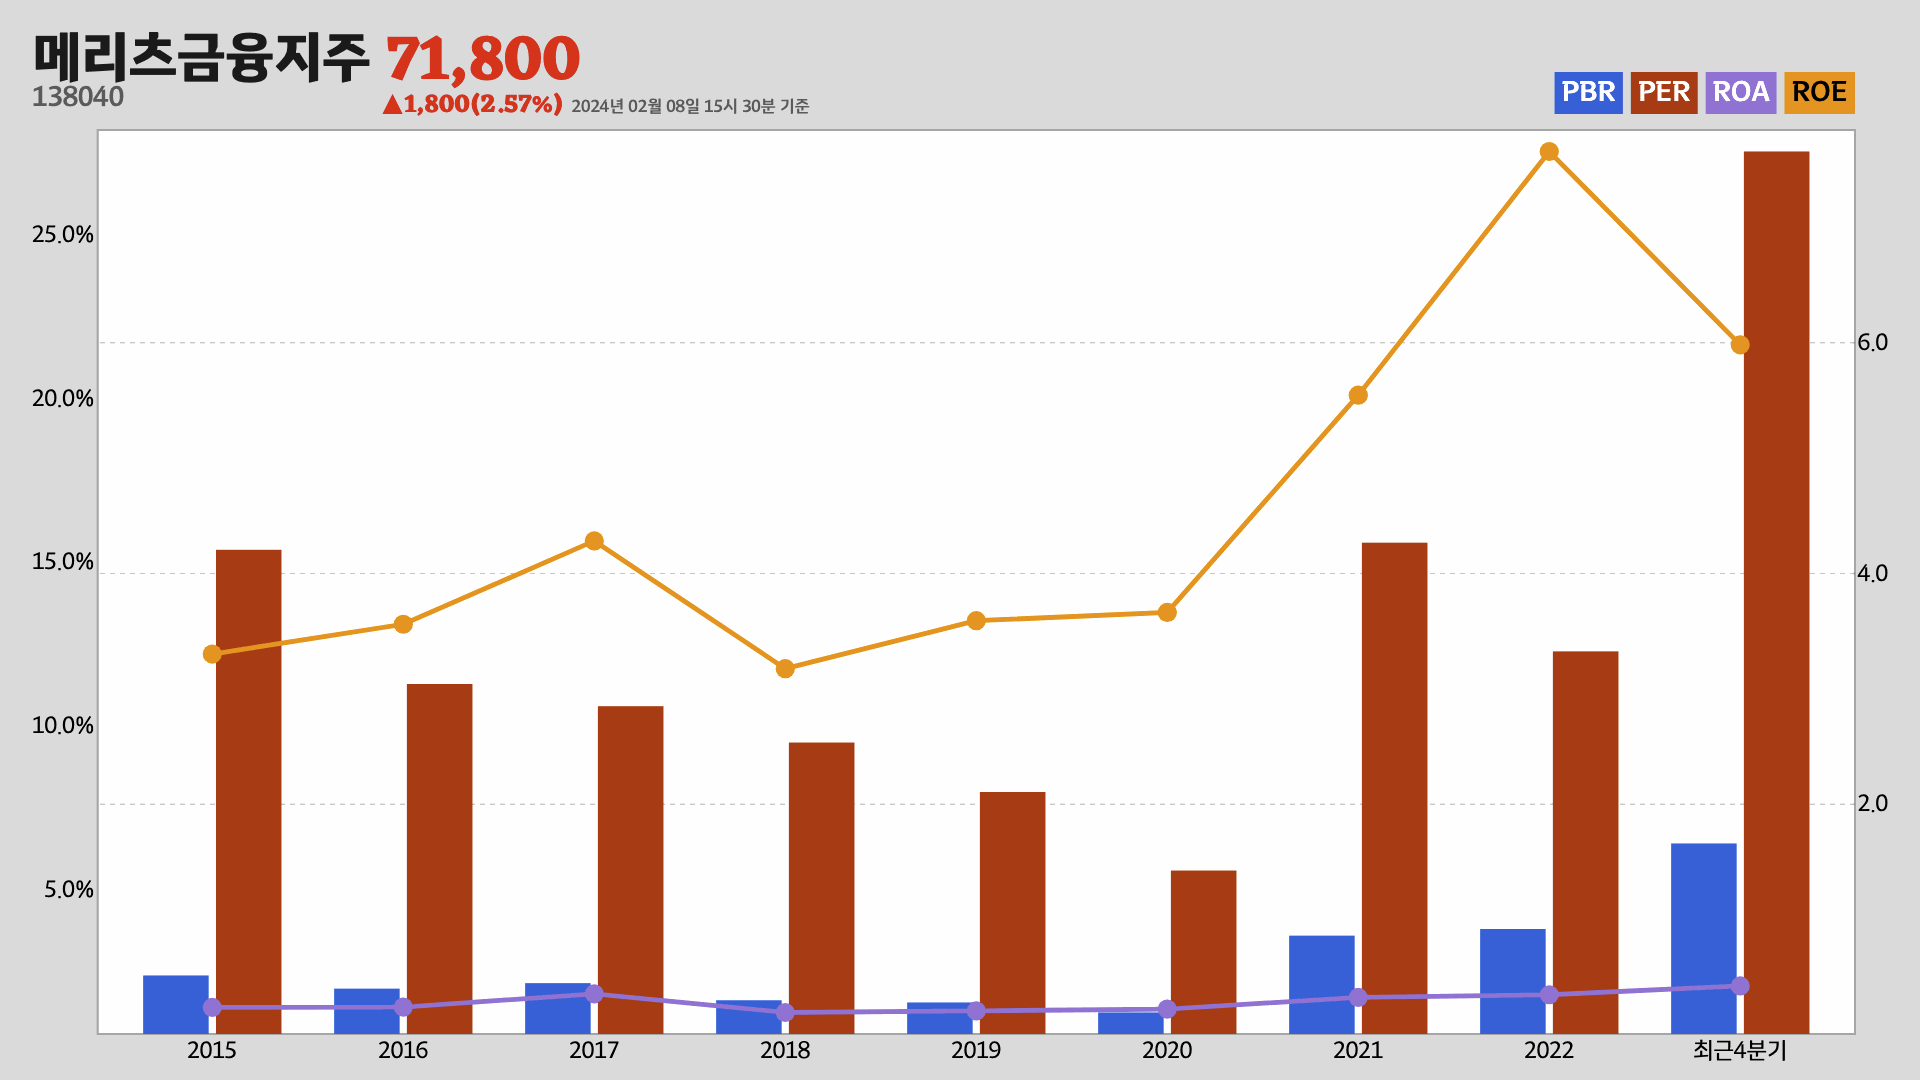This screenshot has width=1920, height=1080.
Task: Click the 2020 ROE orange data point
Action: click(1167, 612)
